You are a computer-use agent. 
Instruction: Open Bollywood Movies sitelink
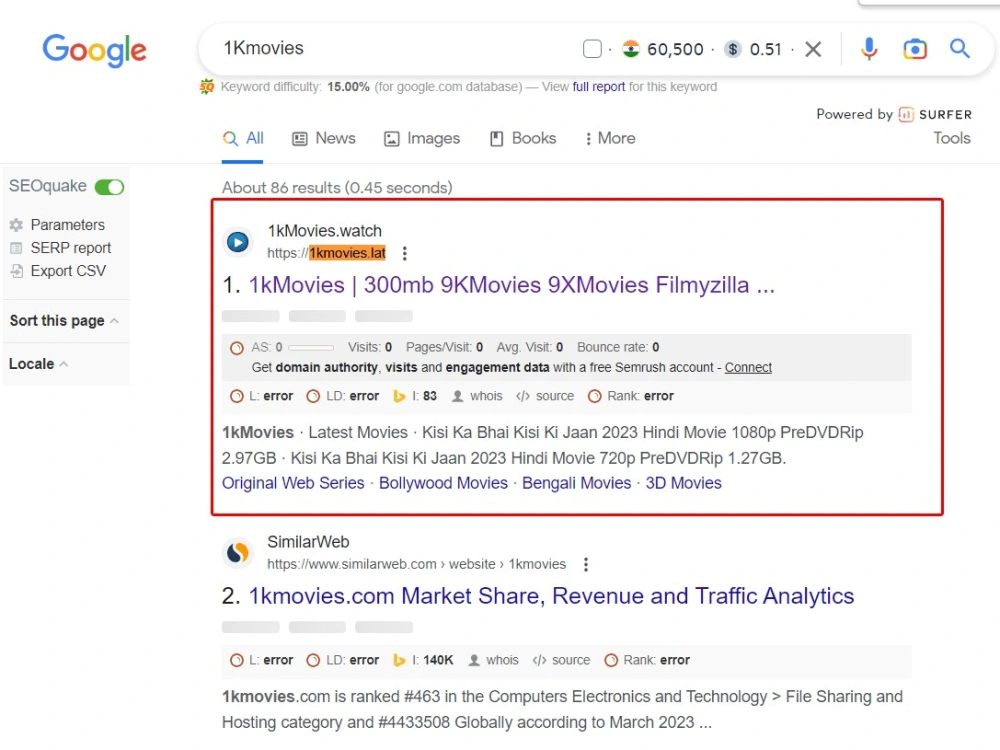point(443,483)
